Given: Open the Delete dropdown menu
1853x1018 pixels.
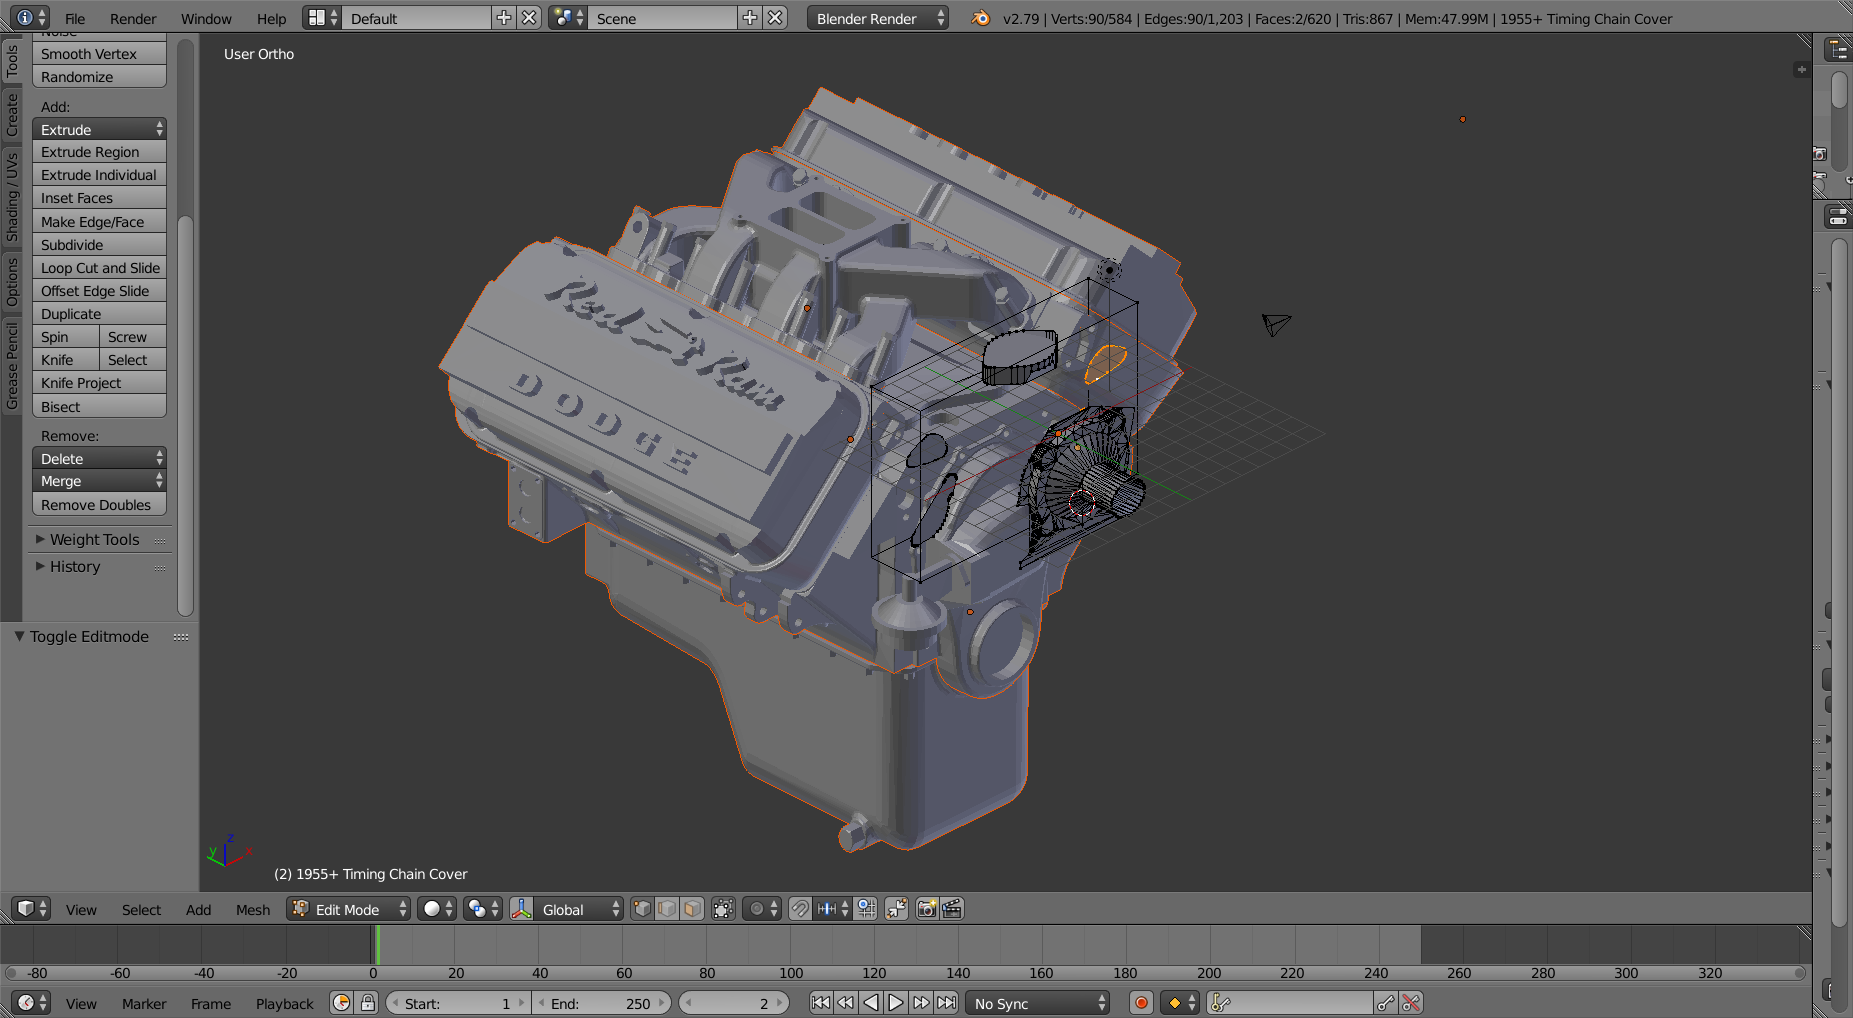Looking at the screenshot, I should pyautogui.click(x=99, y=459).
